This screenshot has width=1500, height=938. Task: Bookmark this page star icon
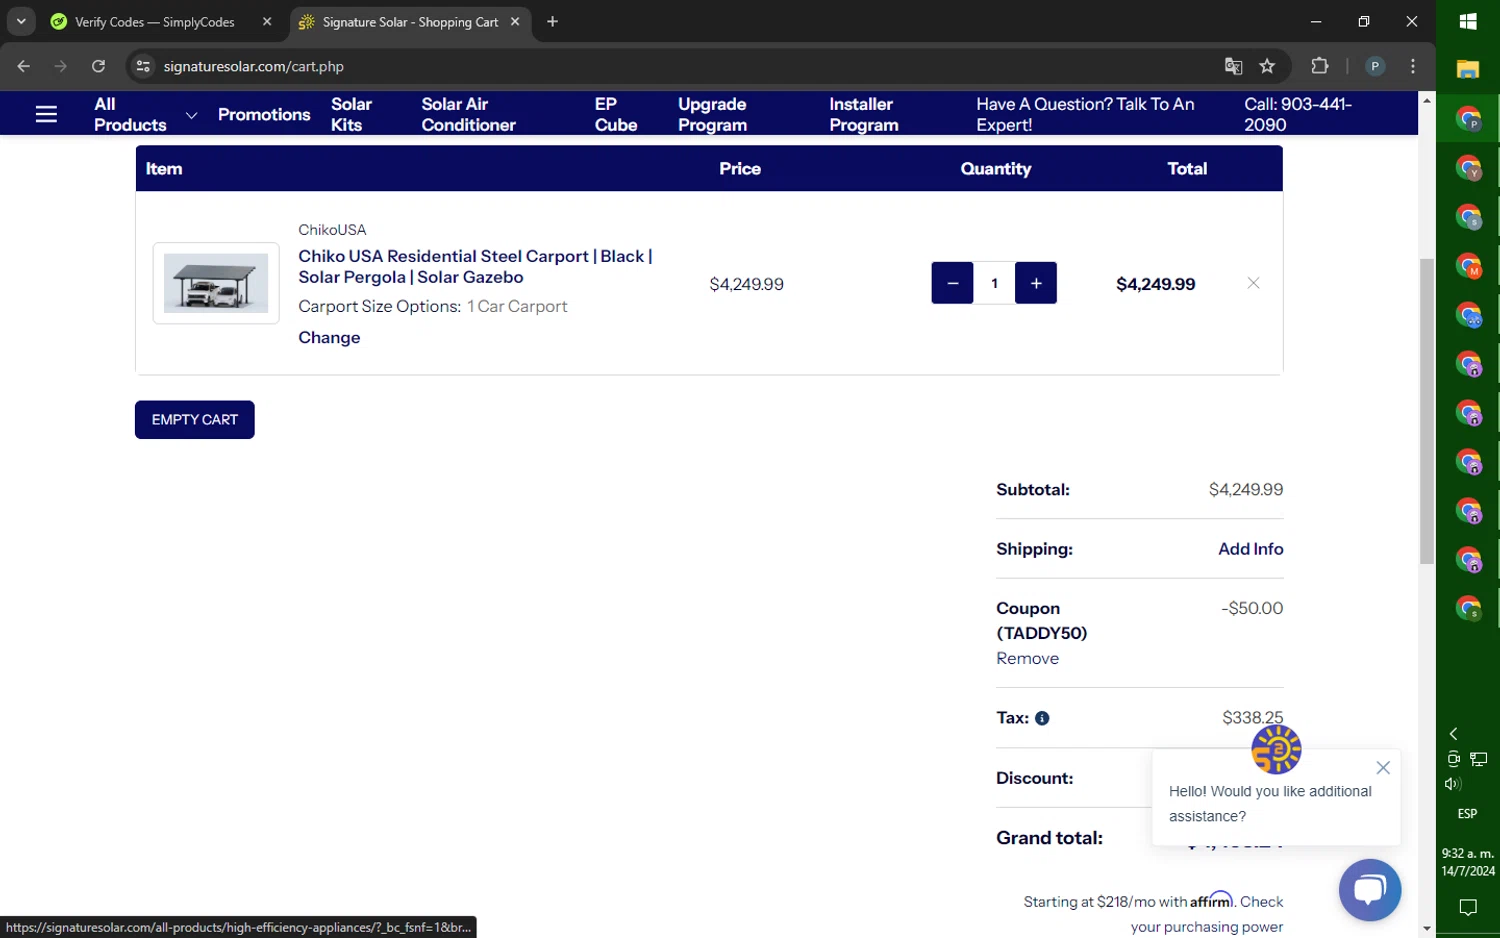1267,66
